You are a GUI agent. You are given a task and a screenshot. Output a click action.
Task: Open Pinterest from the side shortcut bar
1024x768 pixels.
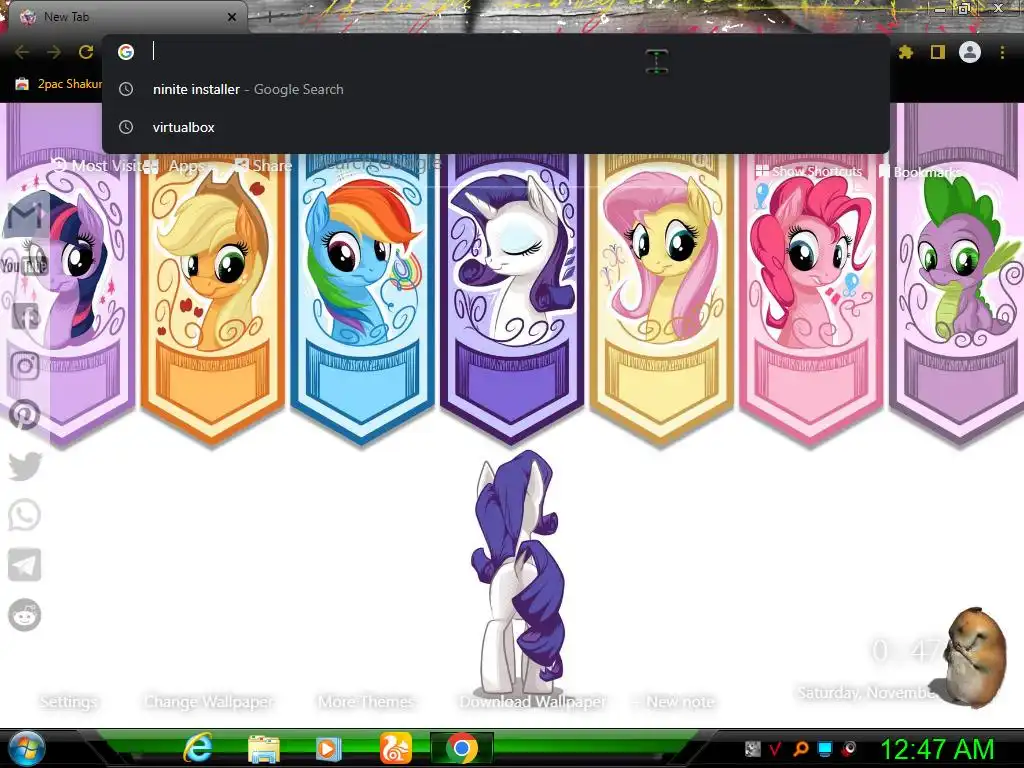25,415
